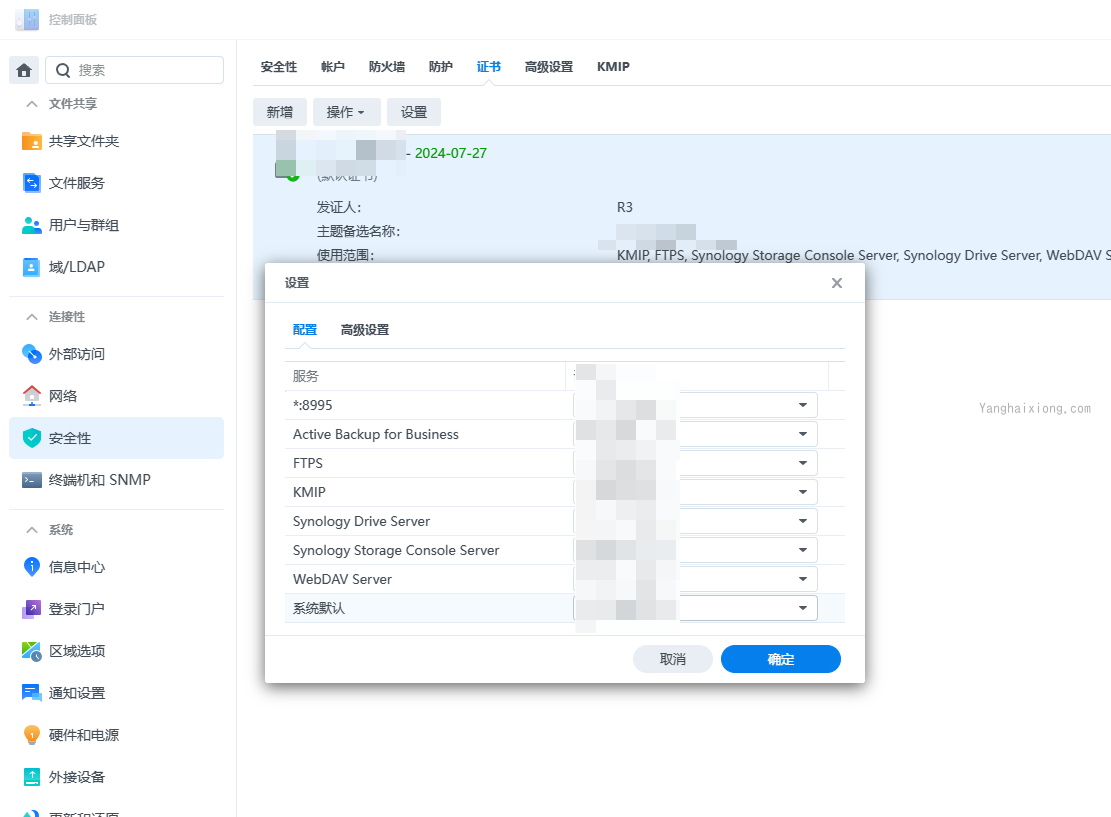The image size is (1111, 817).
Task: Click the Control Panel app icon in title bar
Action: (x=27, y=19)
